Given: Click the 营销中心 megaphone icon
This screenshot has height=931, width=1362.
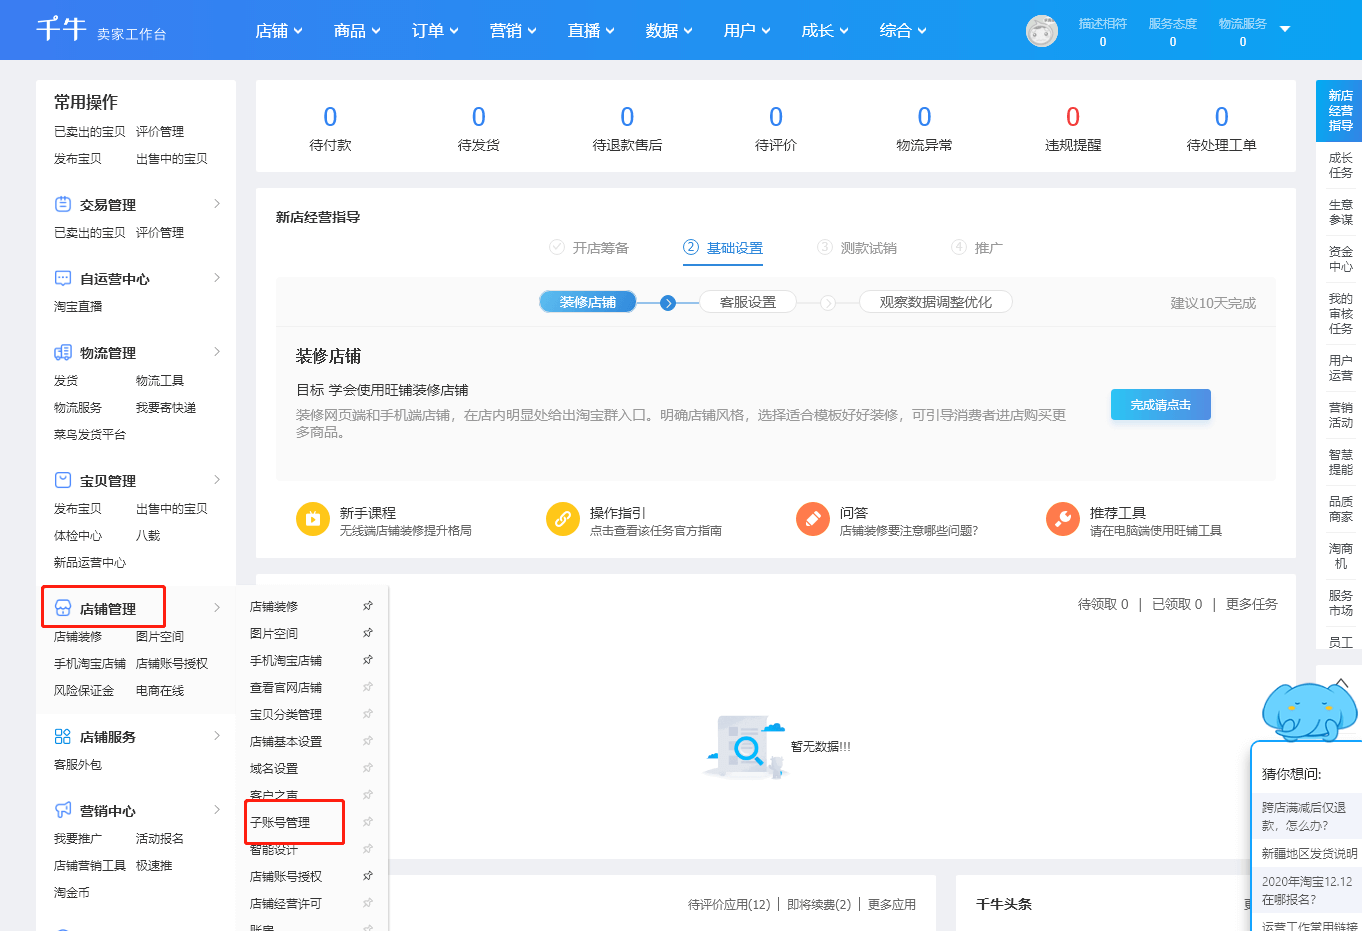Looking at the screenshot, I should pos(63,810).
